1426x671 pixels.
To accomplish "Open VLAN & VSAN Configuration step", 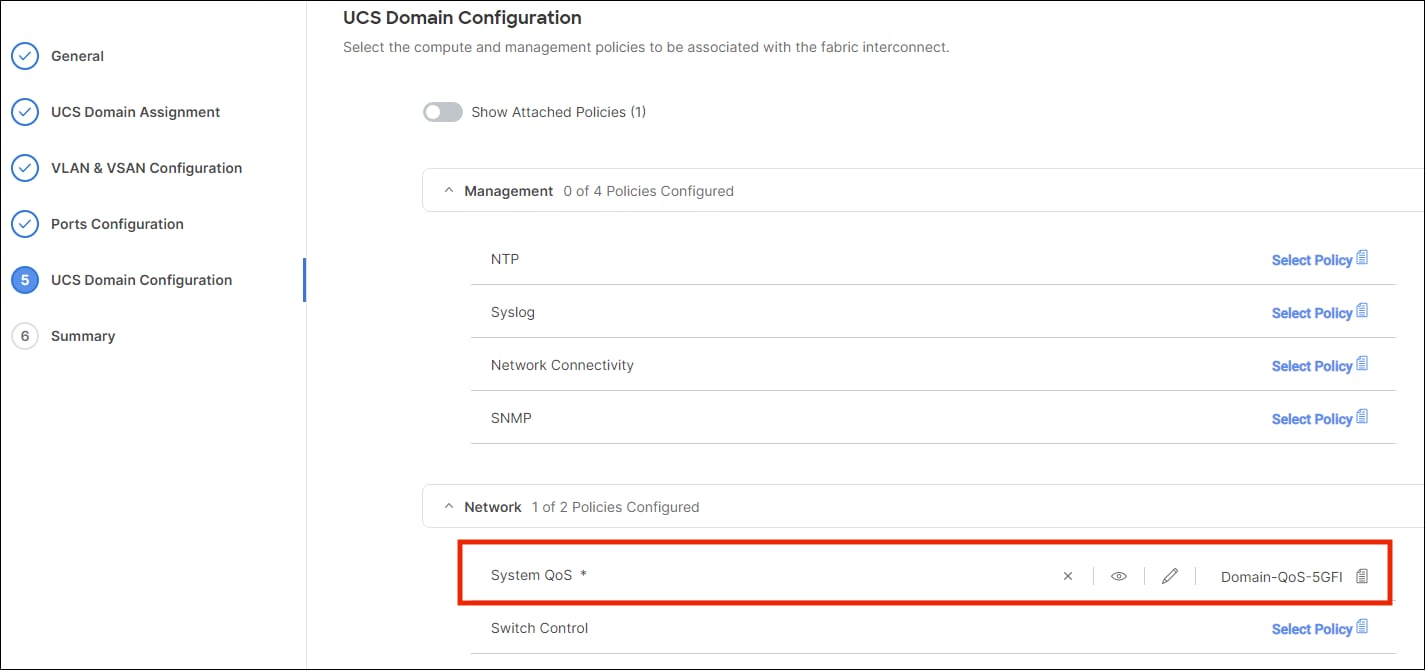I will pyautogui.click(x=147, y=168).
